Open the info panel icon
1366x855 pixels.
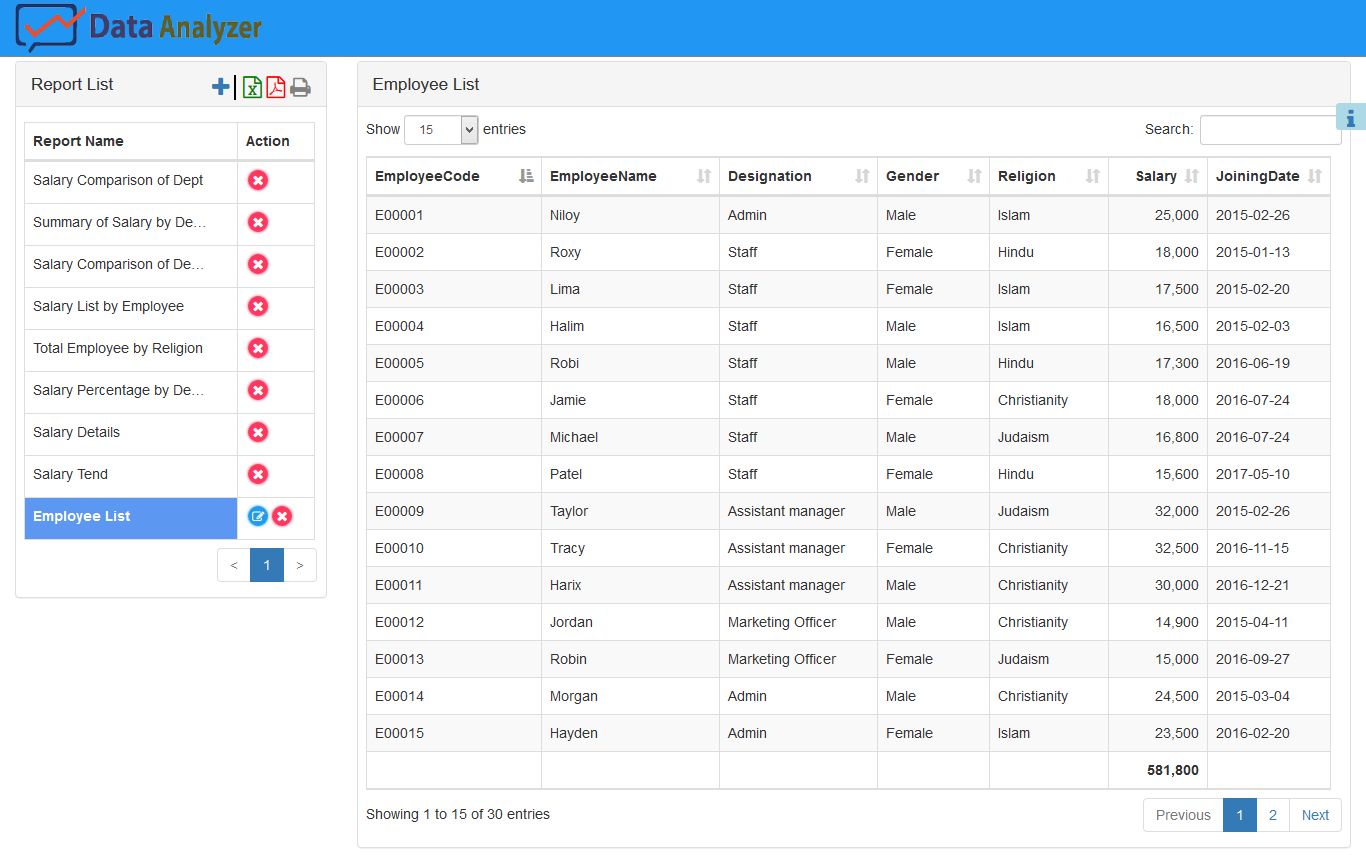[1350, 117]
